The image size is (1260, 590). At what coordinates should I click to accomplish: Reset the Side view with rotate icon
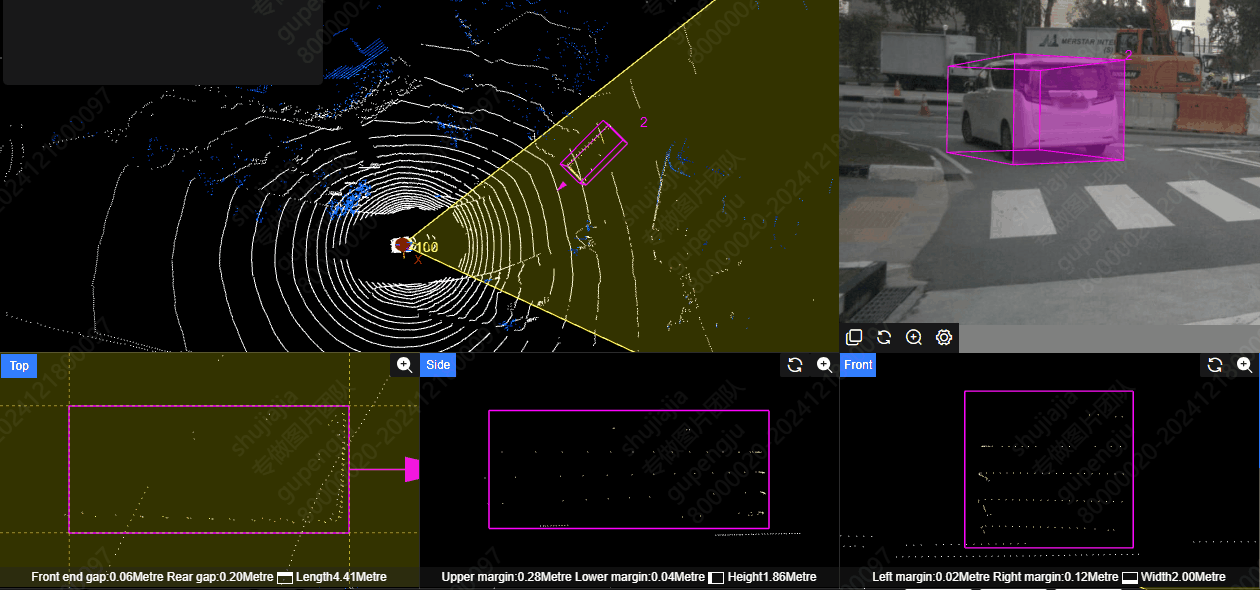[795, 365]
